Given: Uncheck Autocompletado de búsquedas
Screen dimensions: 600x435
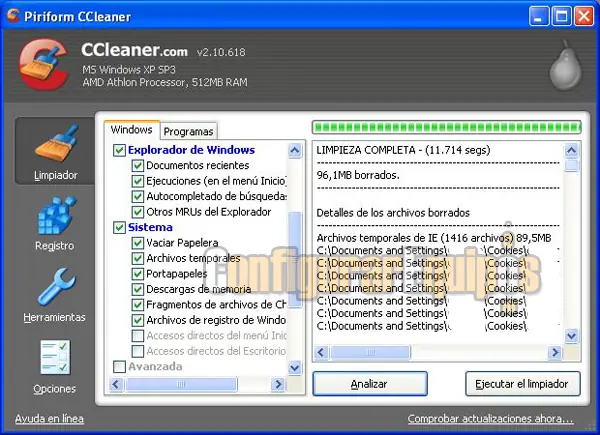Looking at the screenshot, I should 137,196.
